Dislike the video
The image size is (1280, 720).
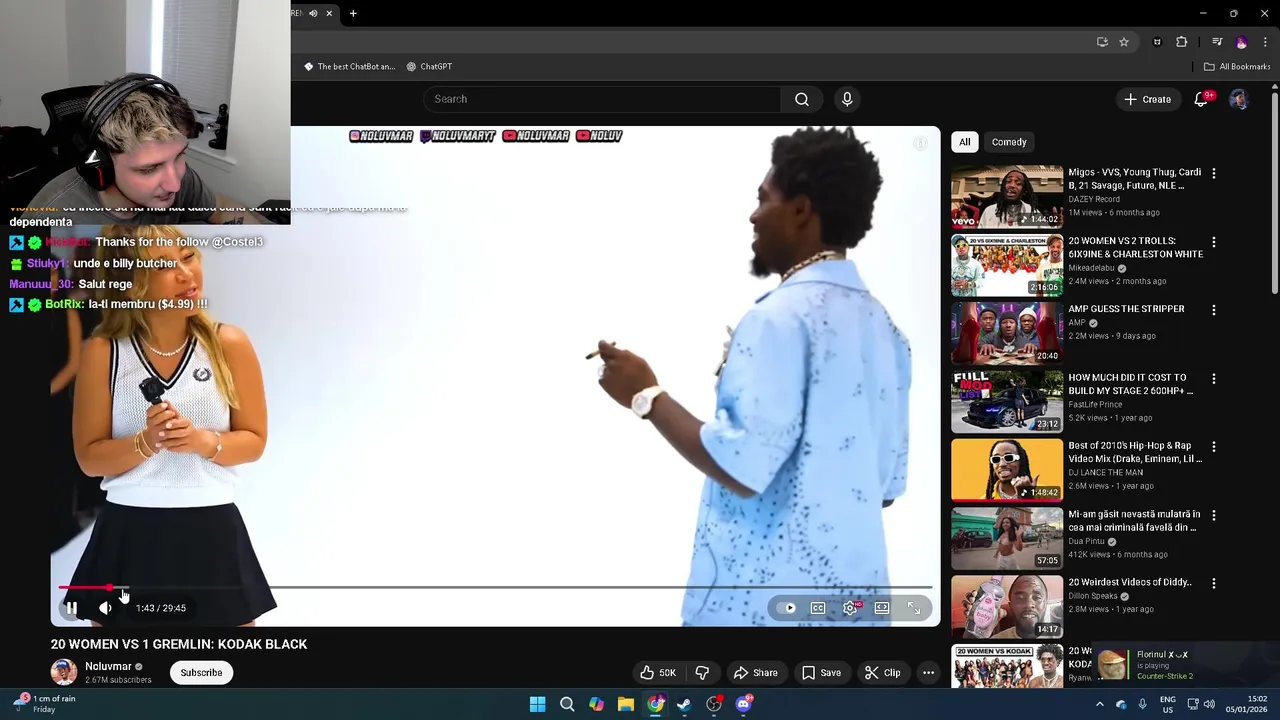[x=702, y=673]
